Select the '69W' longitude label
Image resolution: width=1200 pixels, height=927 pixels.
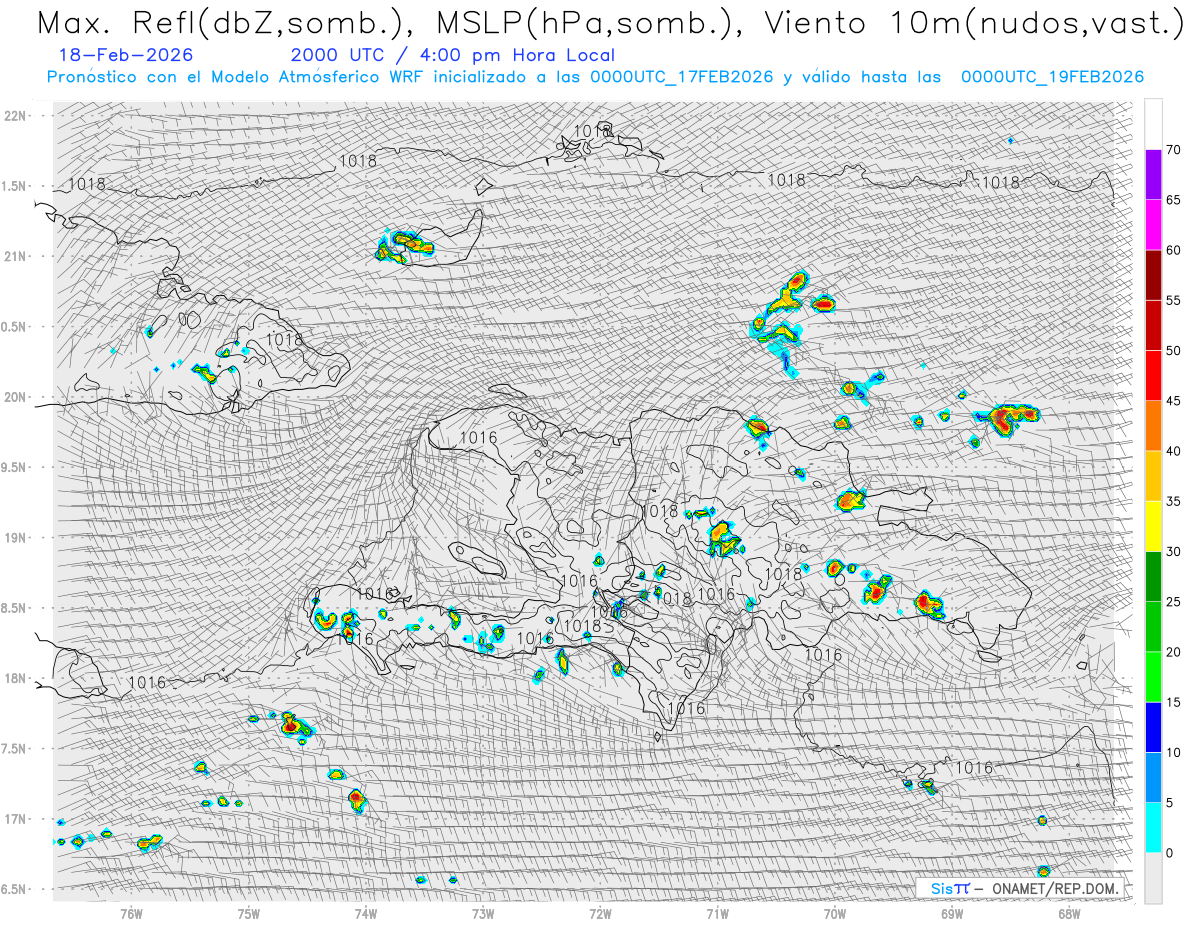[x=952, y=912]
